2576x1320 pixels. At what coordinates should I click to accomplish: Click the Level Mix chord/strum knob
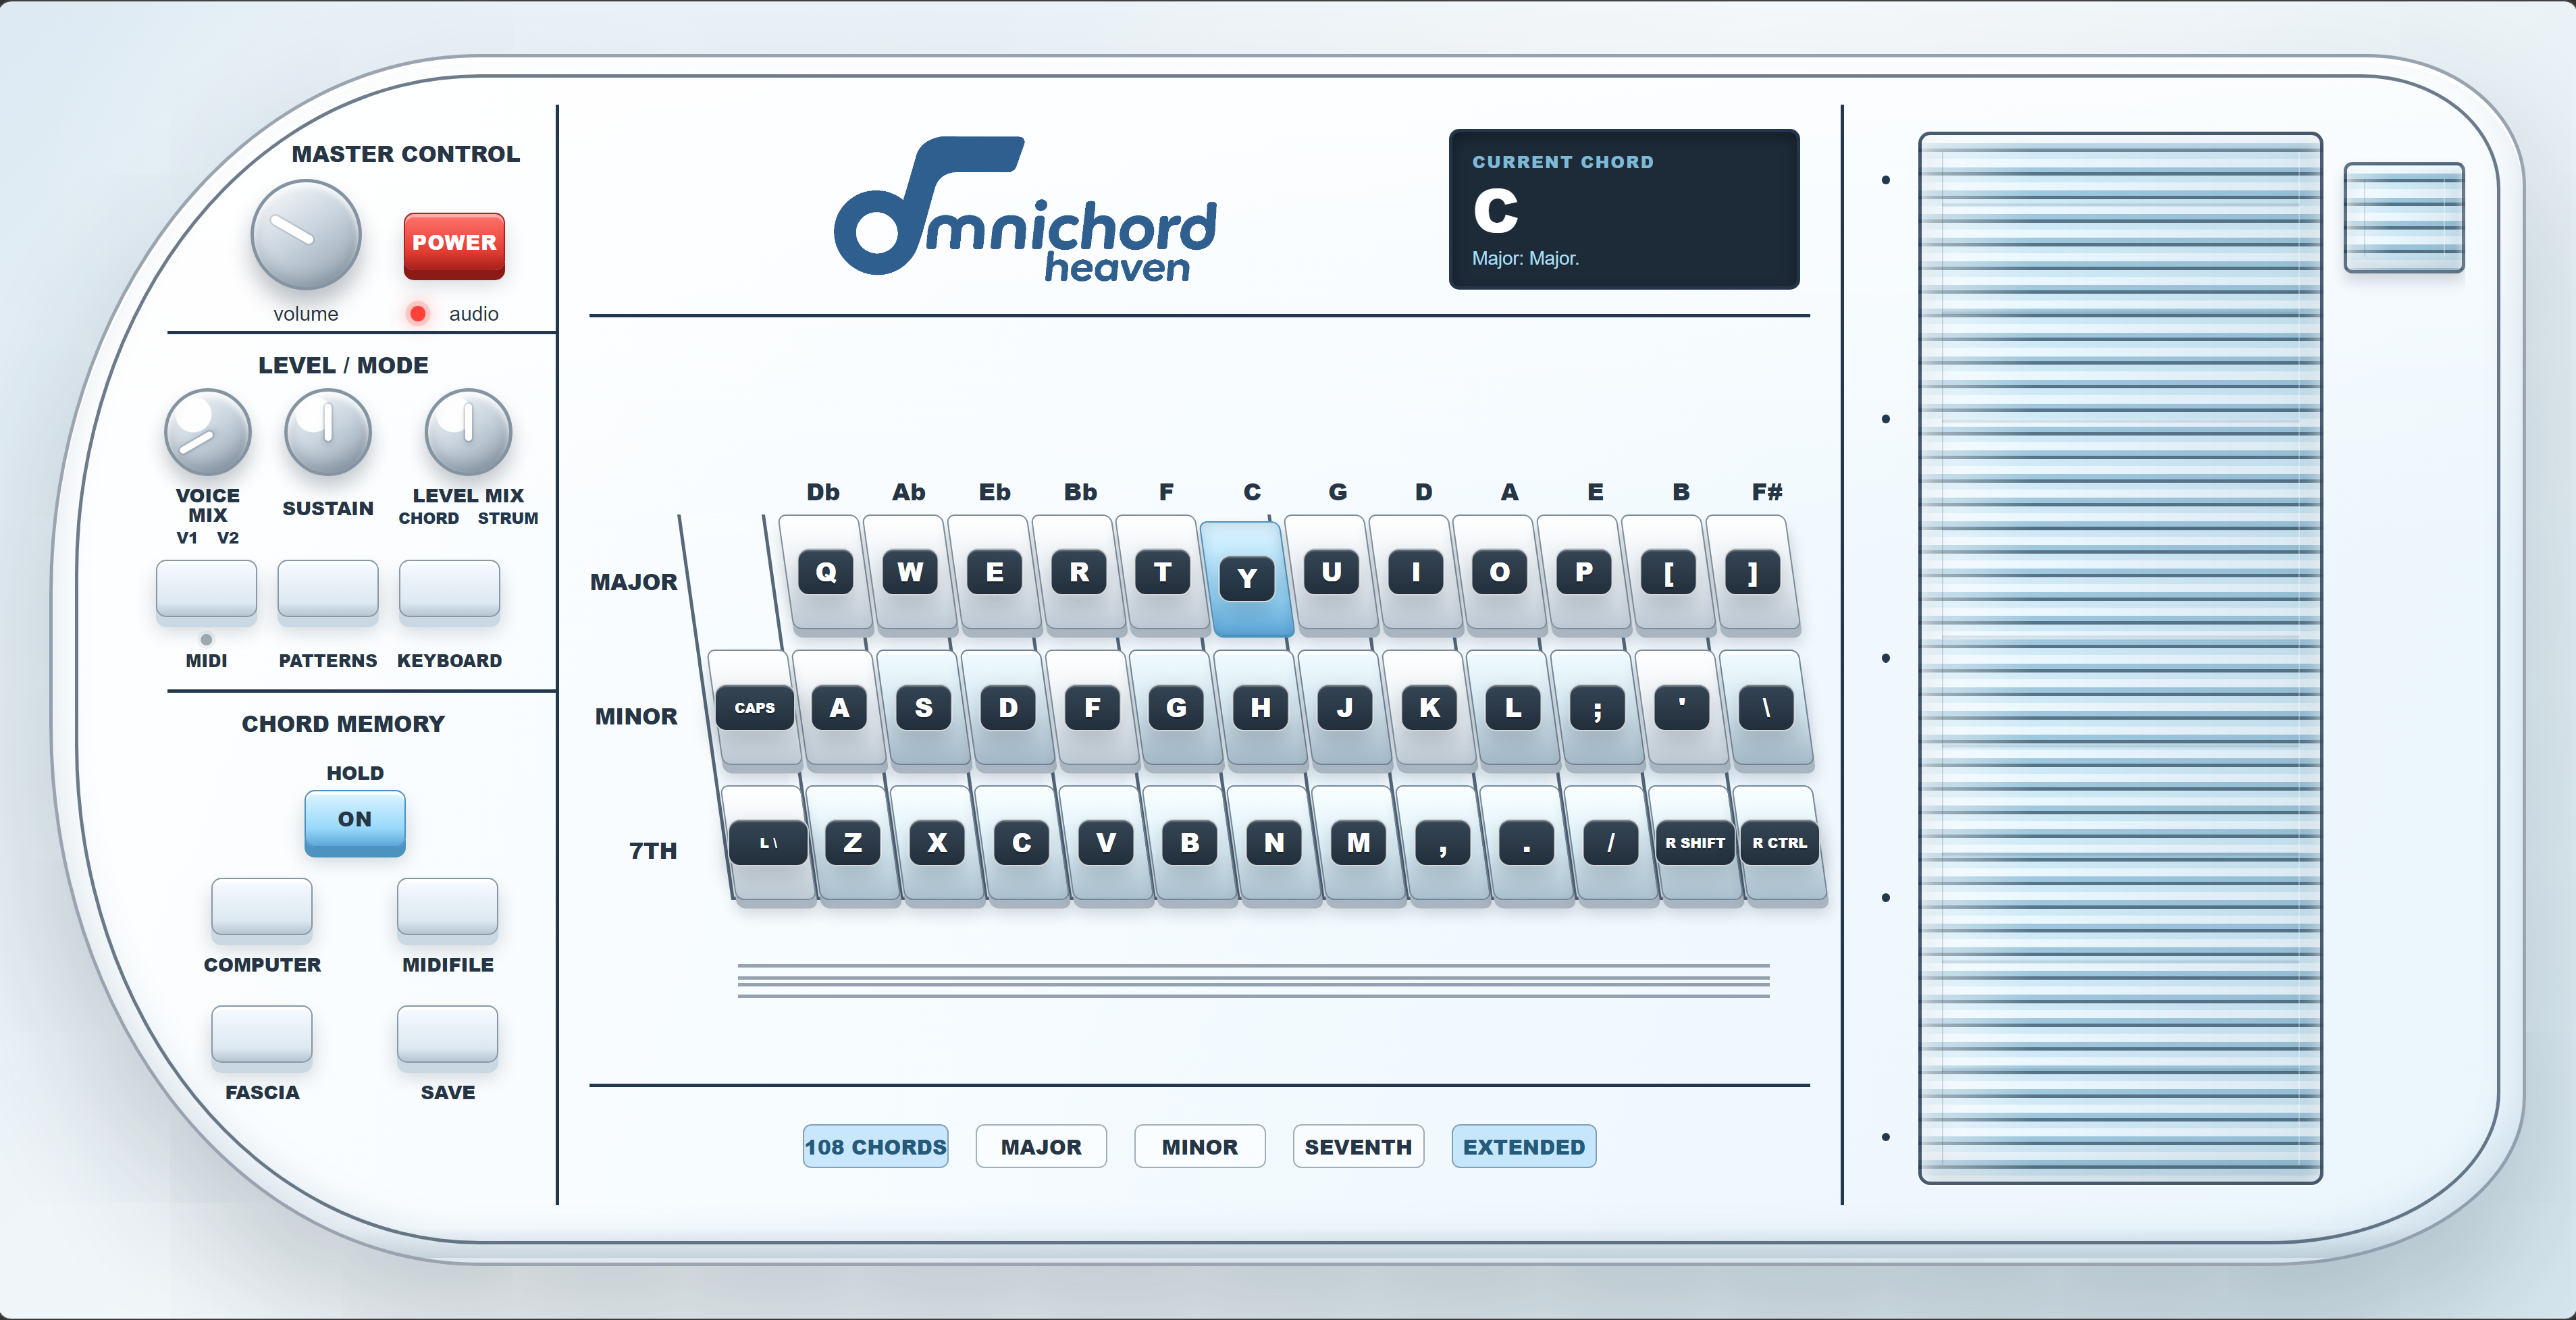click(x=468, y=432)
